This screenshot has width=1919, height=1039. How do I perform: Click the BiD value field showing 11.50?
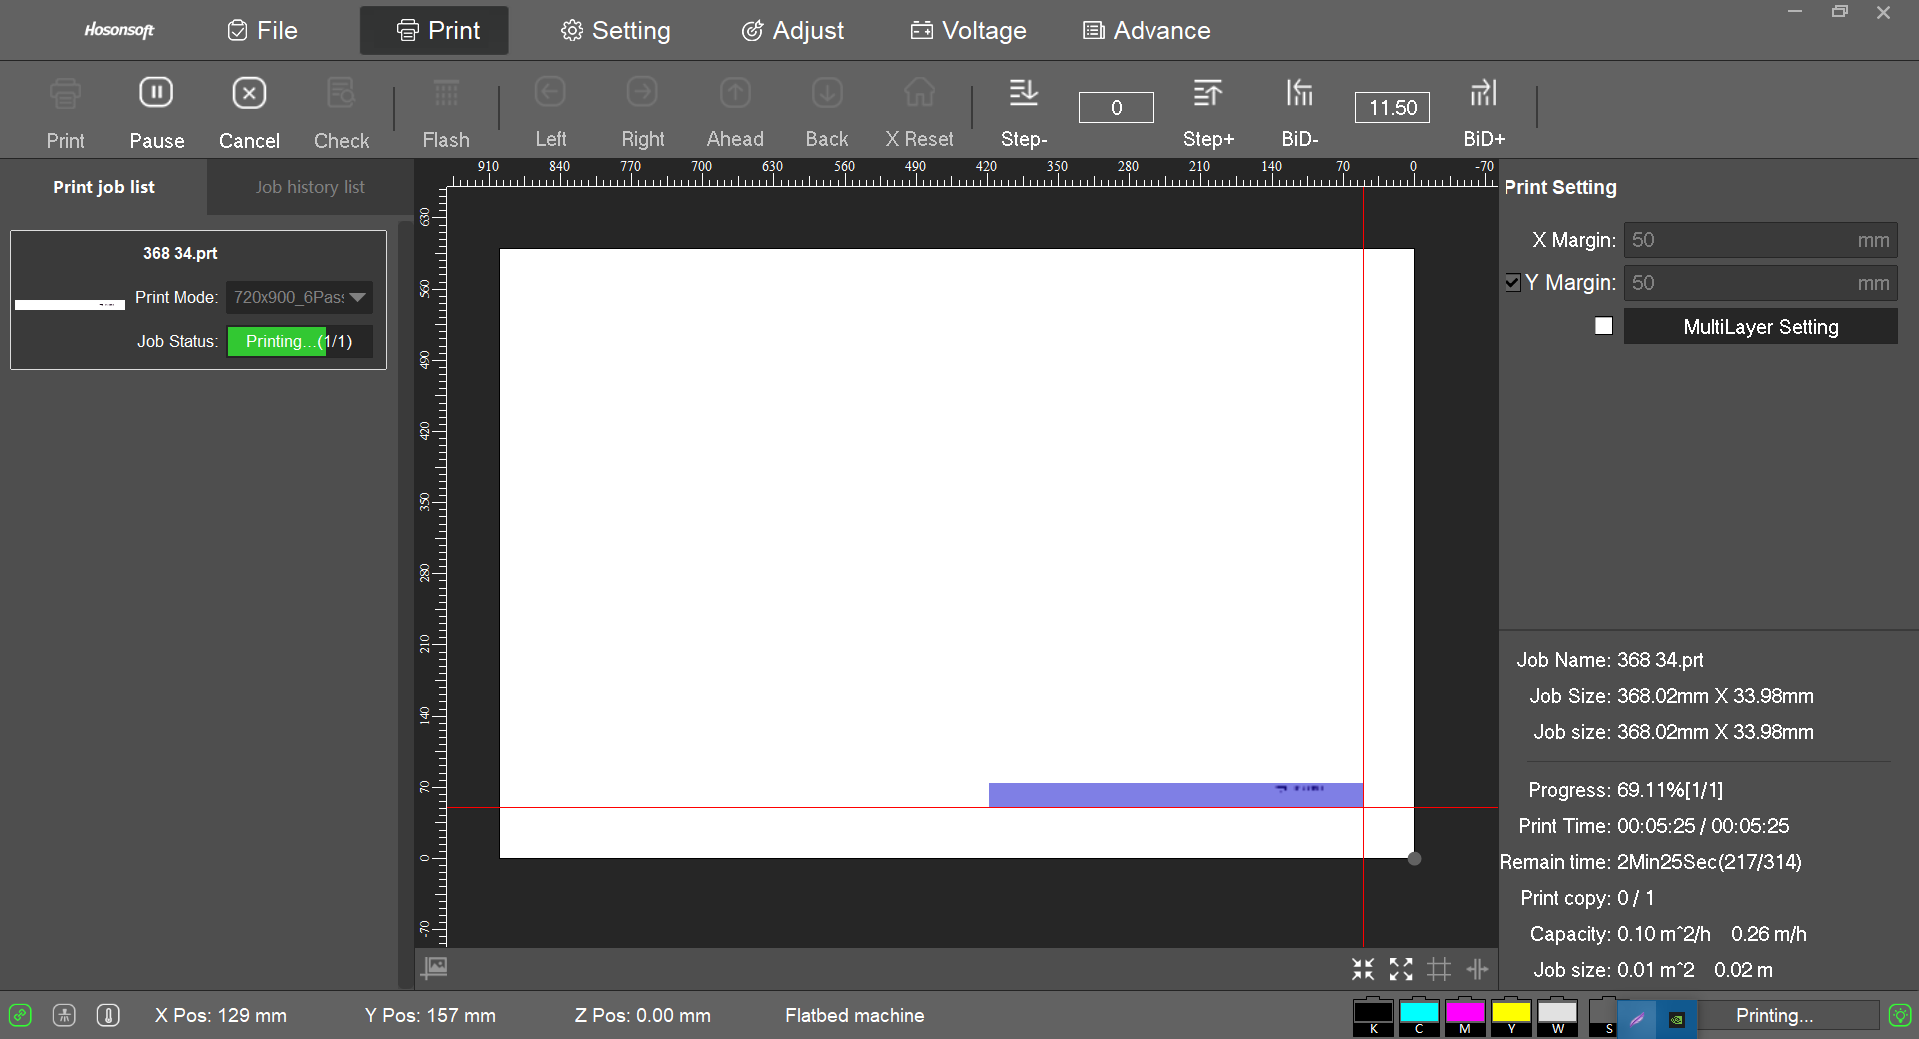click(x=1392, y=107)
